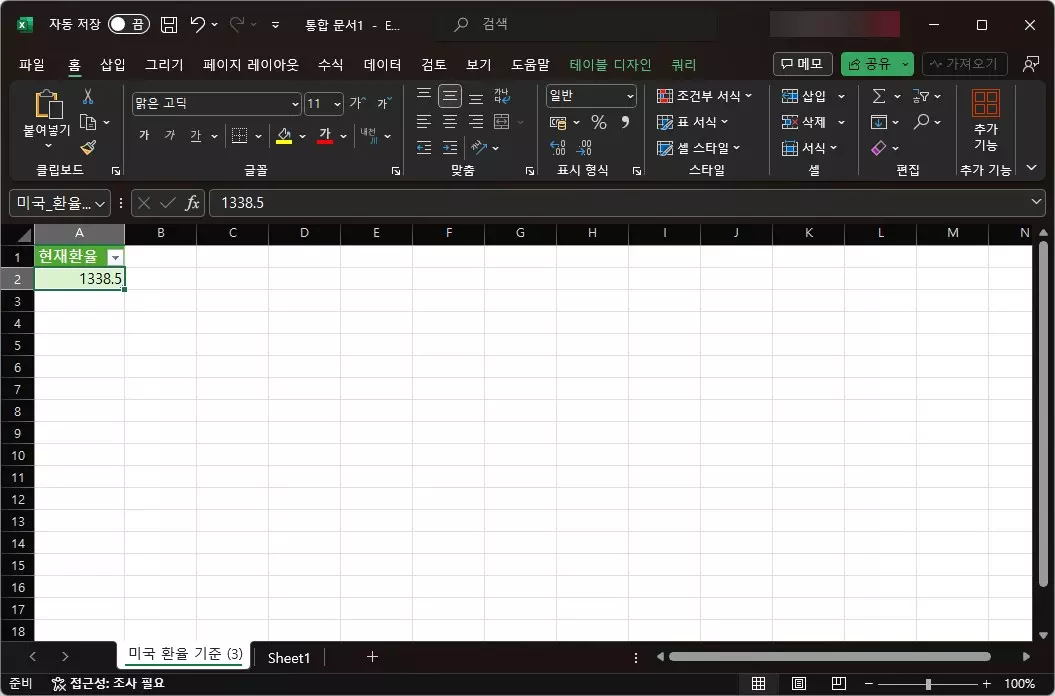Open the 데이터 ribbon tab
The width and height of the screenshot is (1055, 696).
tap(382, 65)
